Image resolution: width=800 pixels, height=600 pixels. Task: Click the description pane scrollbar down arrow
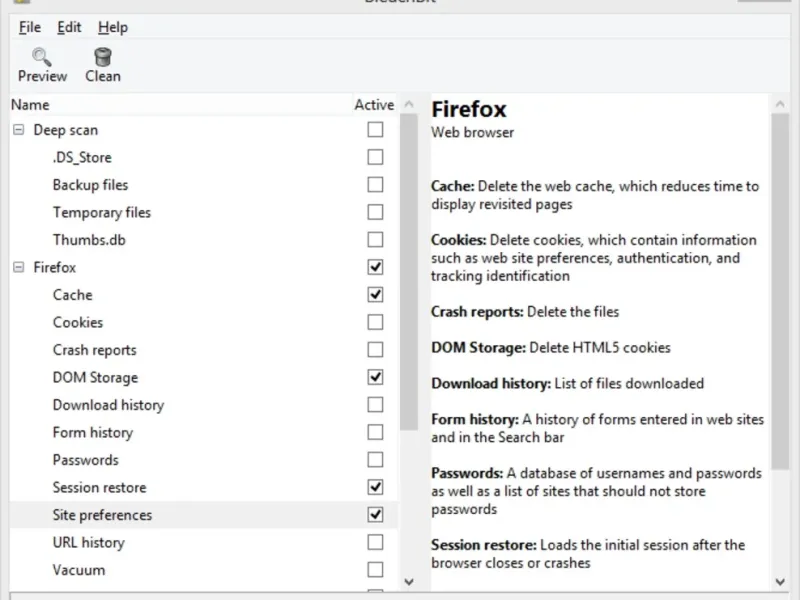pos(780,582)
